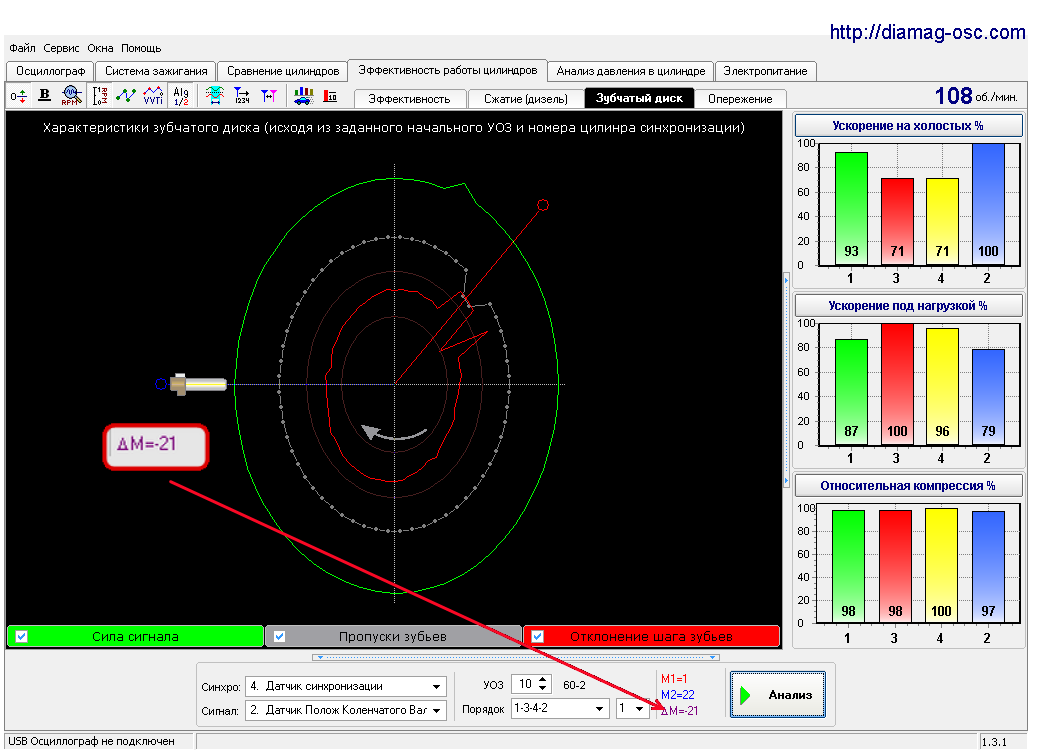1040x754 pixels.
Task: Click the green play arrow in Анализ button
Action: (745, 695)
